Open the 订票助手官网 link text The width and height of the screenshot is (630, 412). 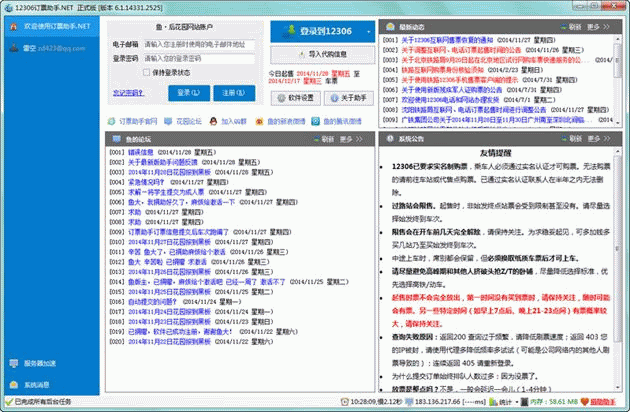[x=138, y=121]
